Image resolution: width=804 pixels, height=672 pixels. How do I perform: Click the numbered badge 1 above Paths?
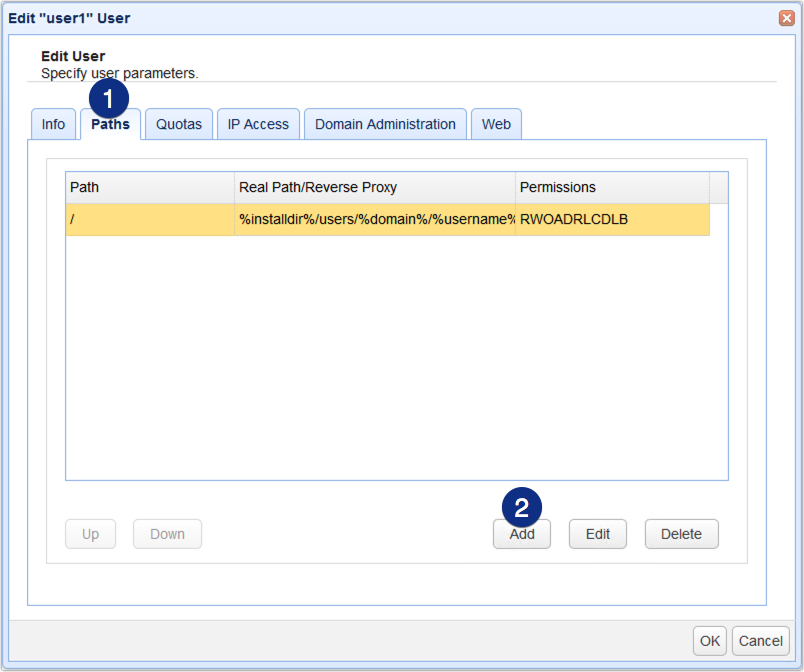108,97
